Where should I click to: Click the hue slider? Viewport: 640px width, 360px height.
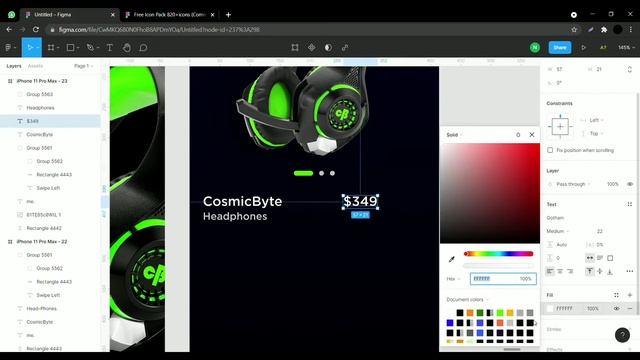point(498,254)
